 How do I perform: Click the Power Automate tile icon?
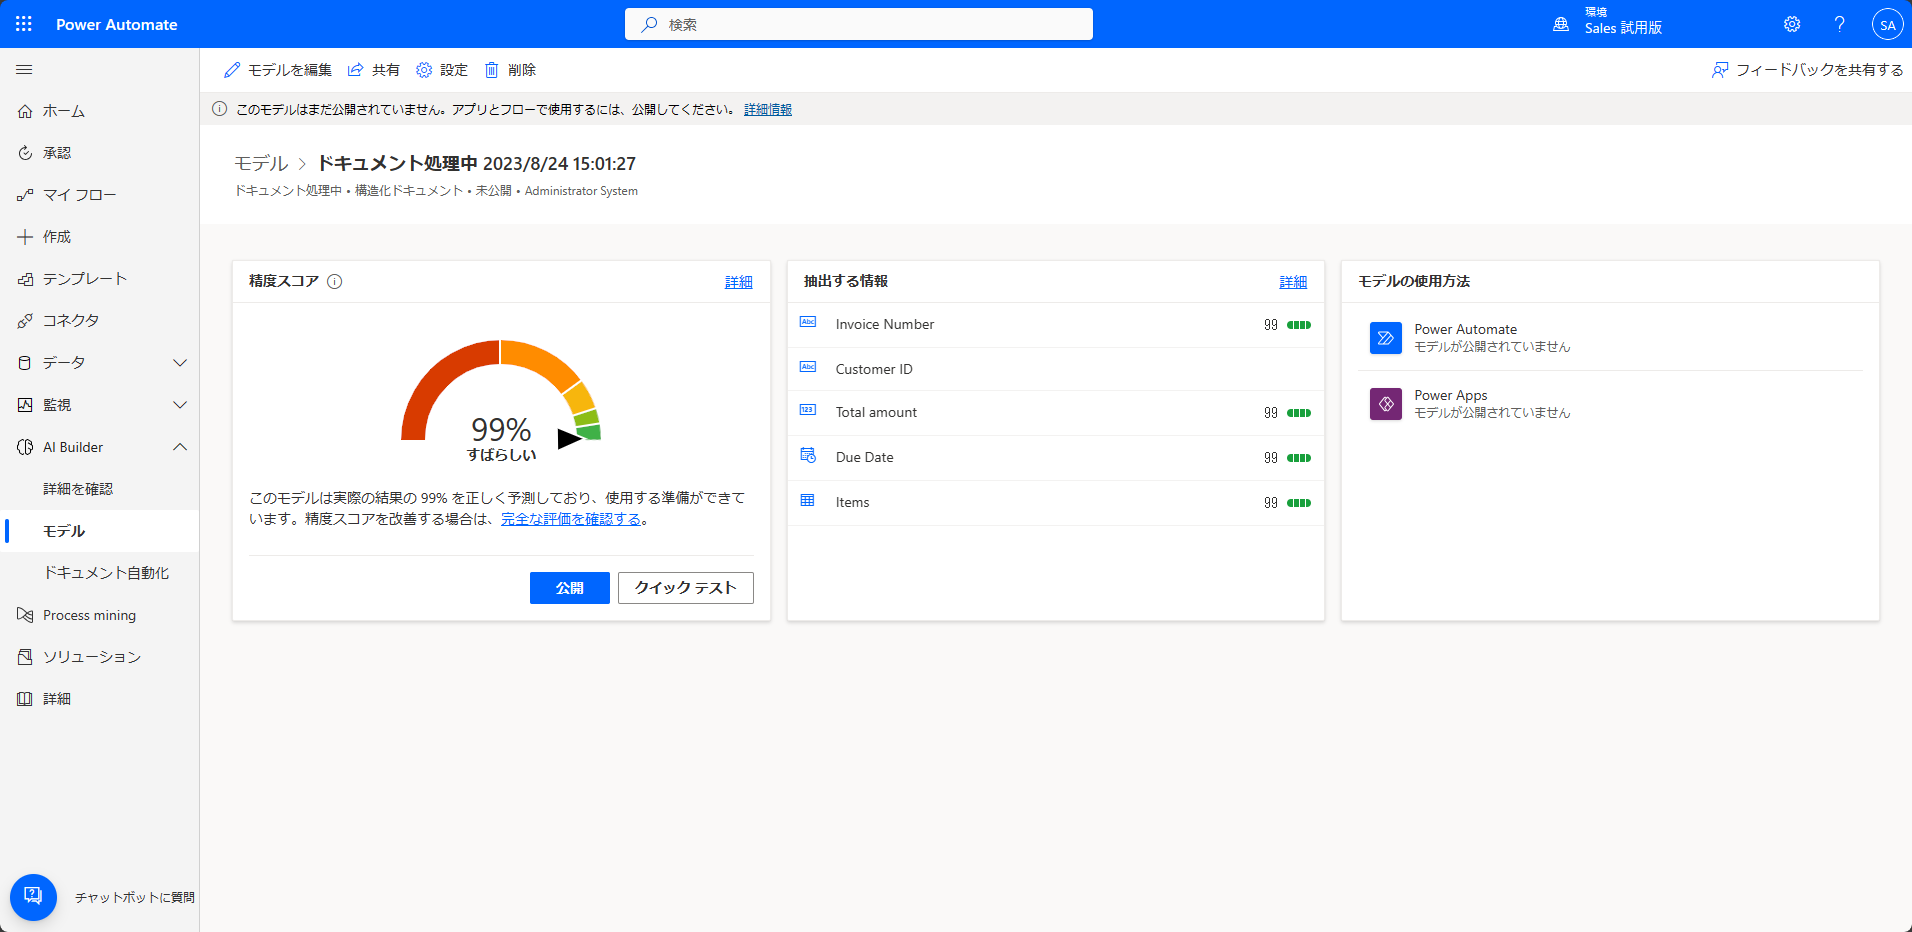click(1385, 338)
